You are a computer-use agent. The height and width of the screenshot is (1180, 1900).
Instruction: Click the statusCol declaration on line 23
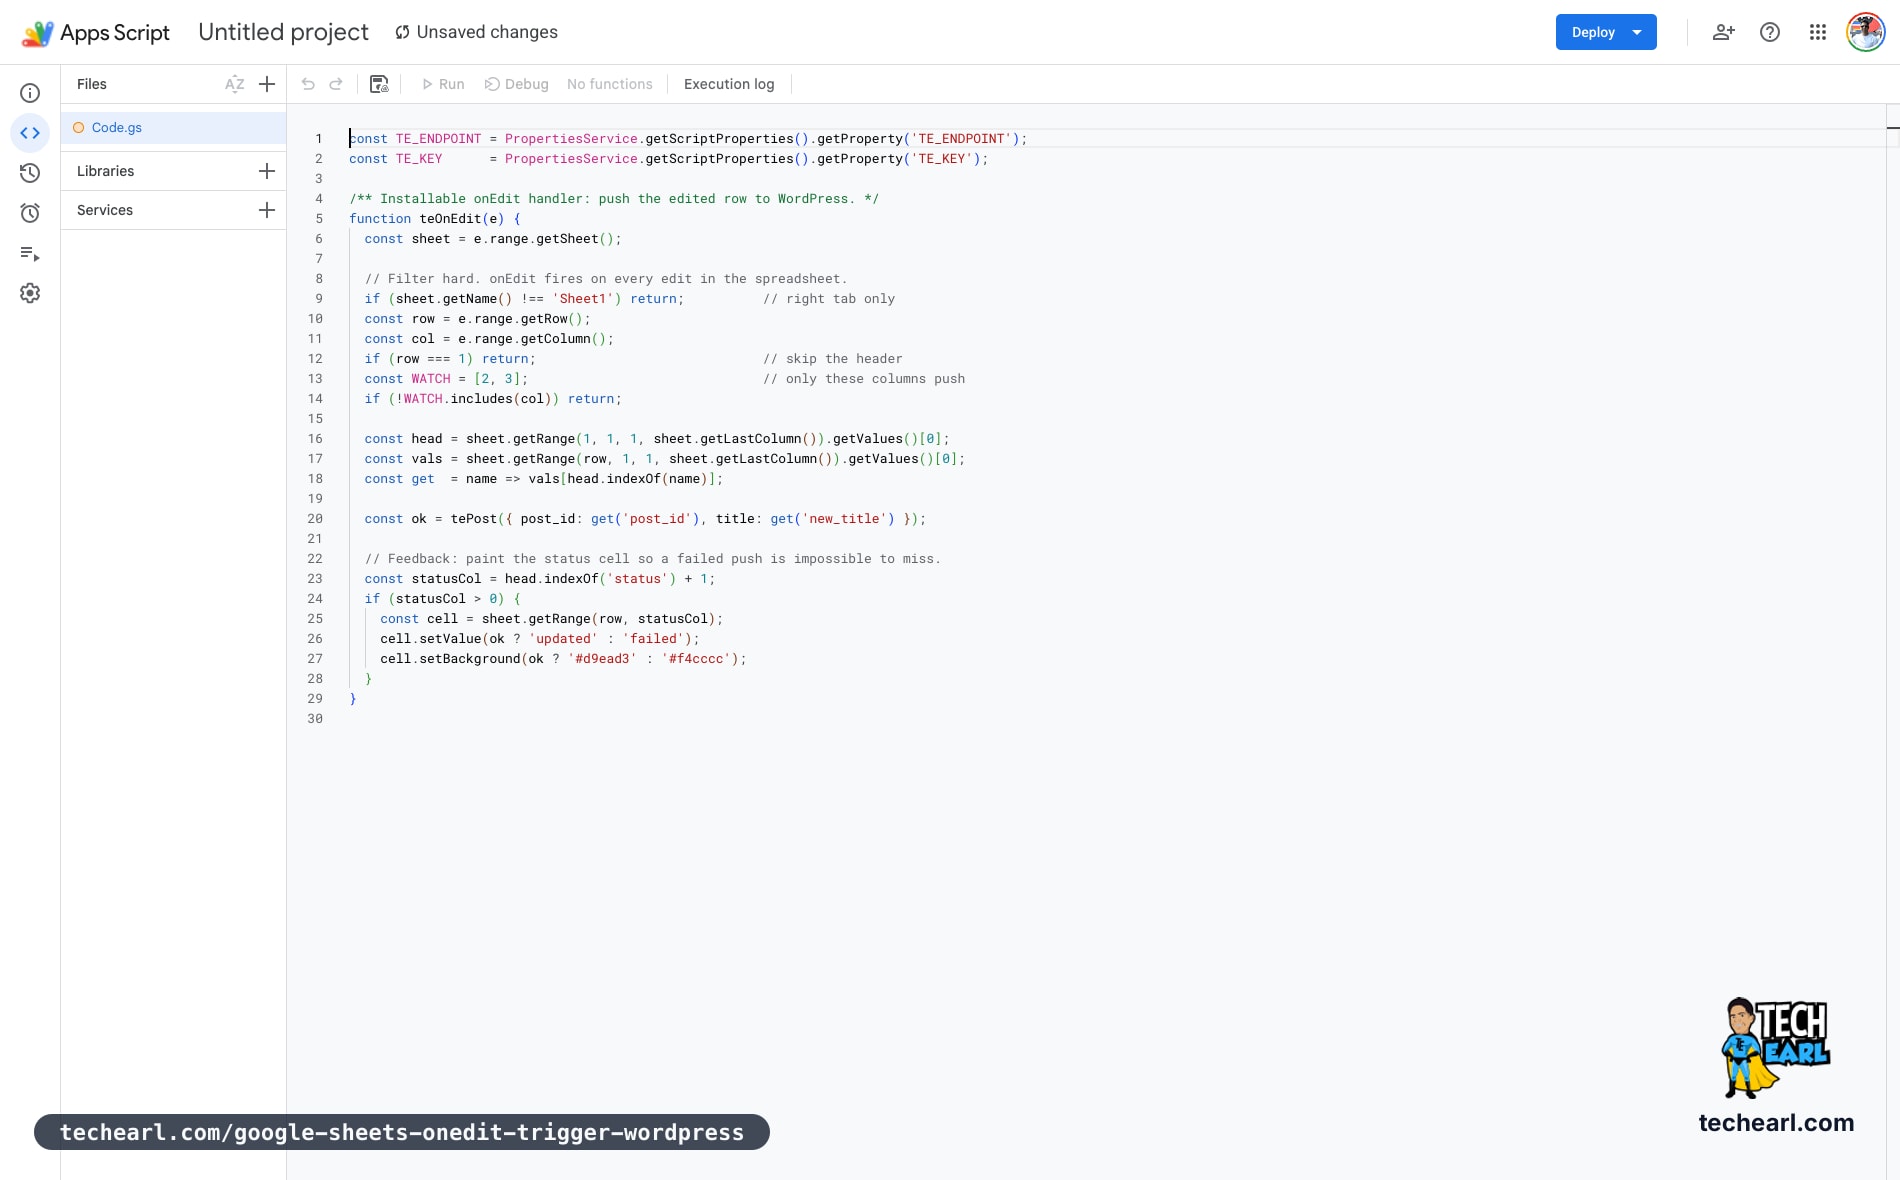(446, 579)
